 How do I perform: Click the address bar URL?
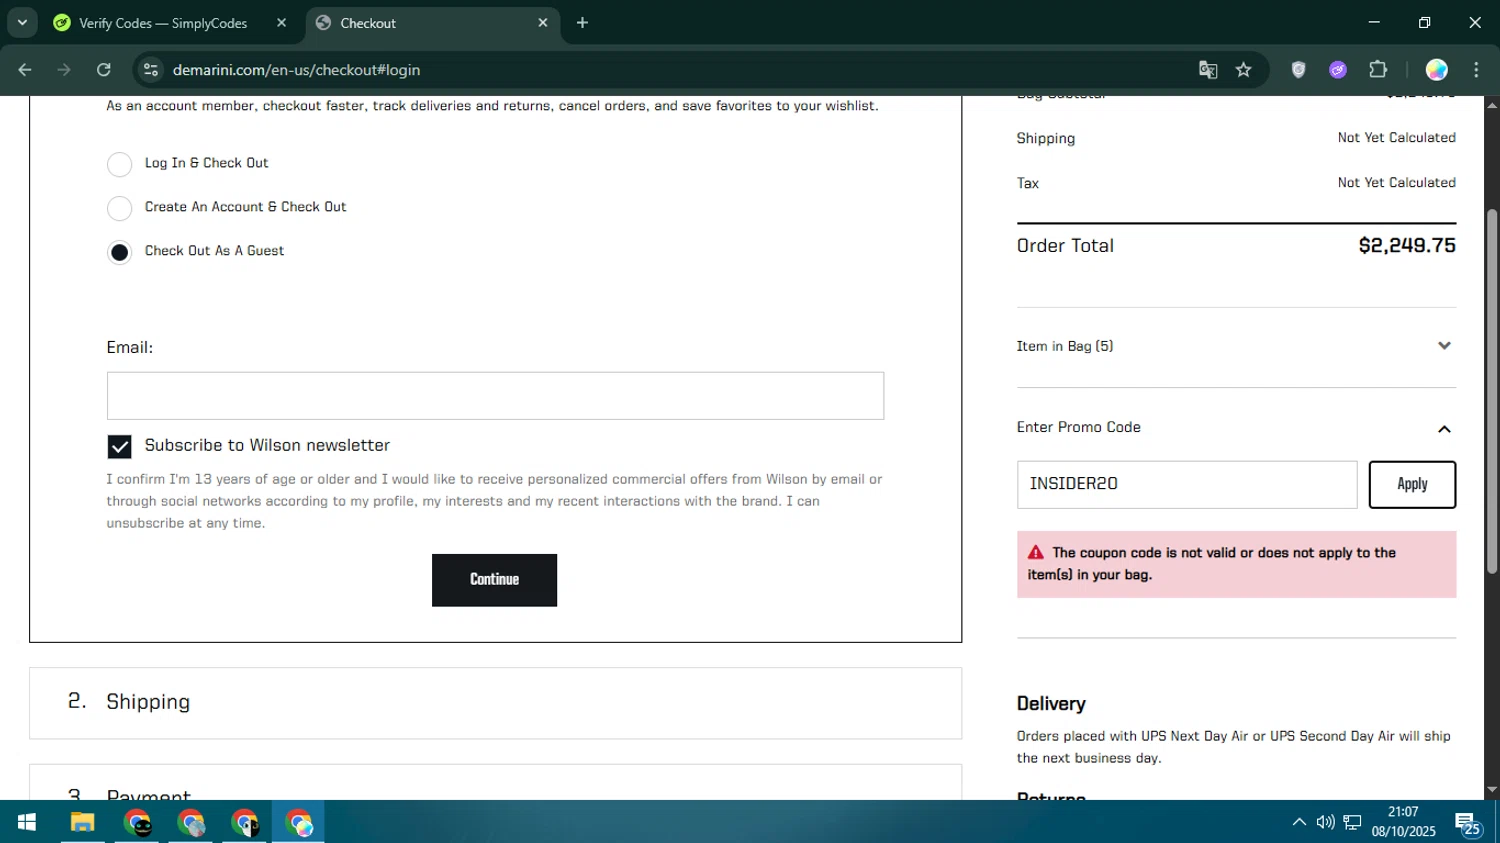click(x=296, y=70)
